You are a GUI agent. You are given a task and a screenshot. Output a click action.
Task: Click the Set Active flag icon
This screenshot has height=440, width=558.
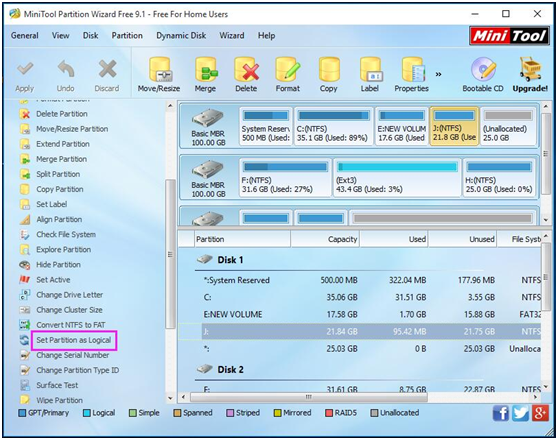[x=25, y=280]
